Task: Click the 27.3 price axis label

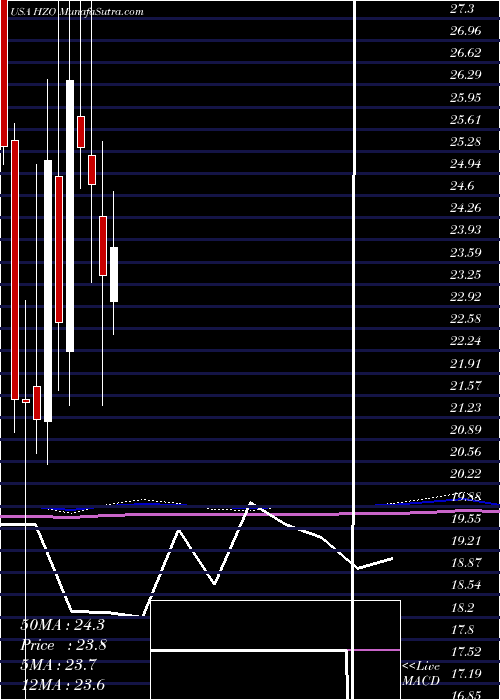Action: [x=462, y=9]
